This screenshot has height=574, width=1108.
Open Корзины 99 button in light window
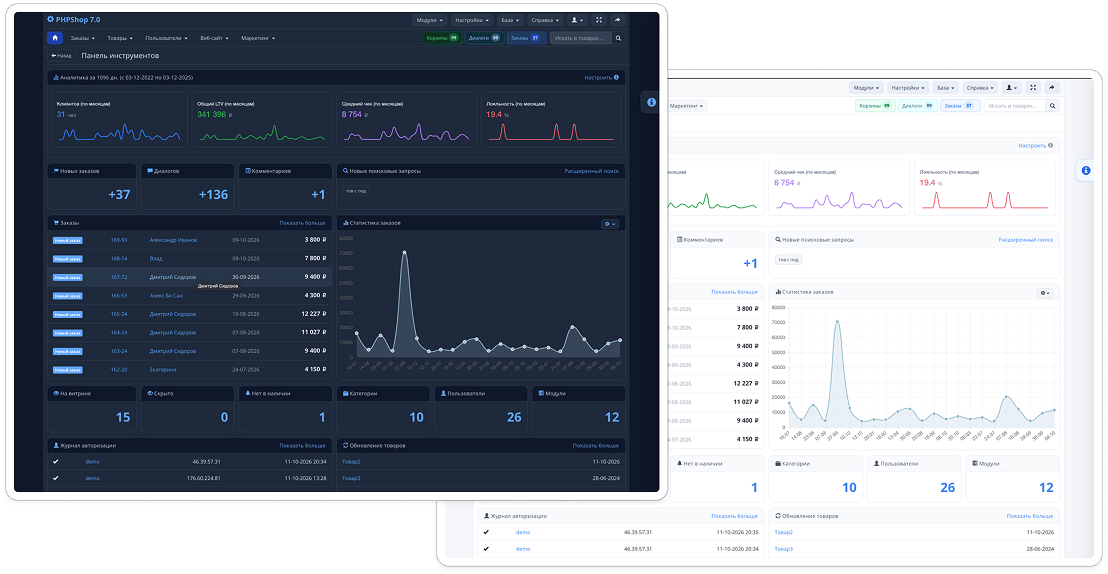pos(876,106)
